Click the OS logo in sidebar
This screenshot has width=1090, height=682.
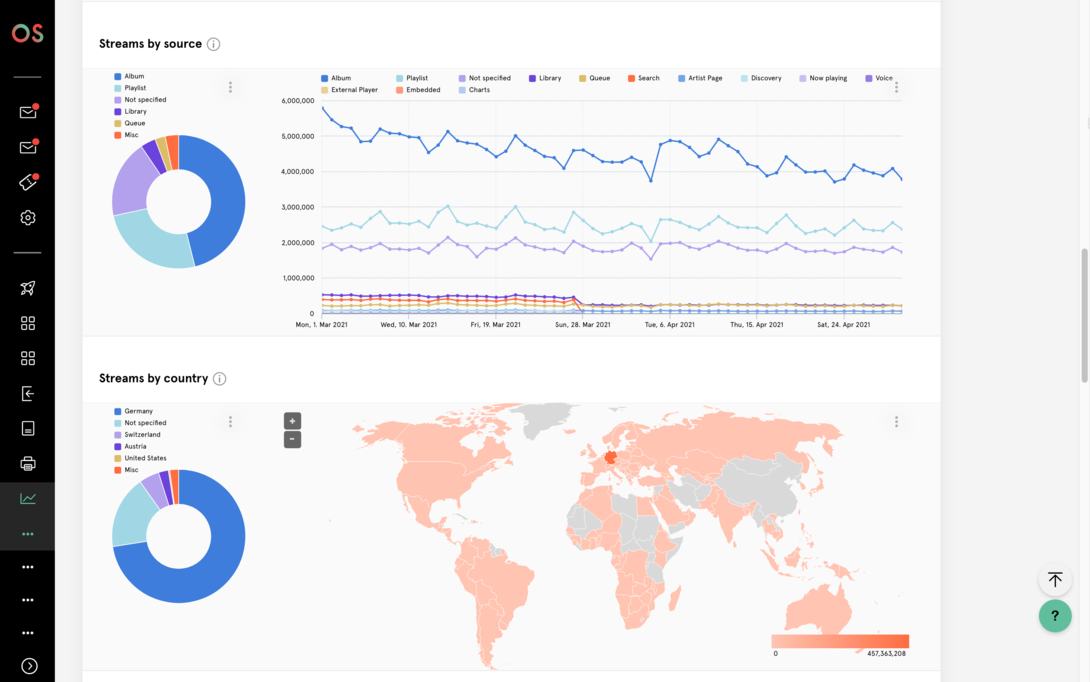[x=27, y=33]
